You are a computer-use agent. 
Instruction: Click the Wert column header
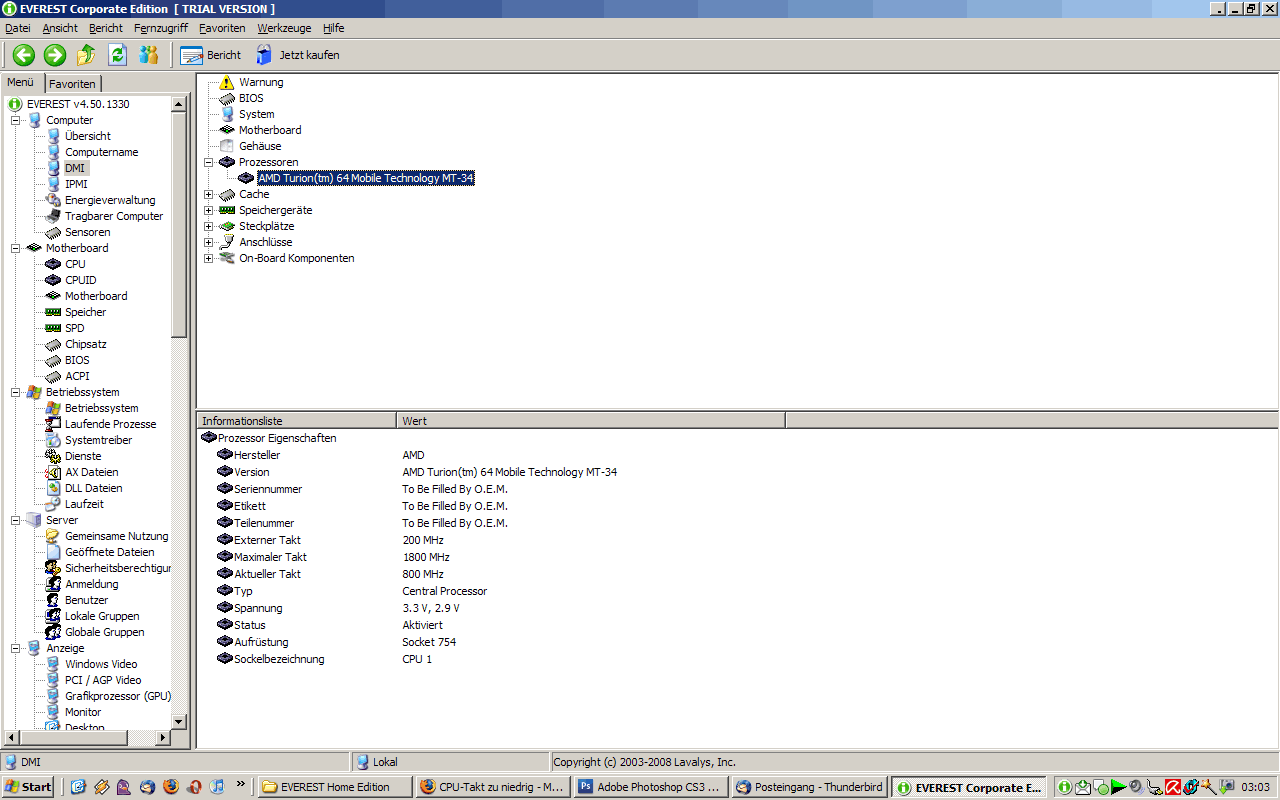[x=591, y=421]
